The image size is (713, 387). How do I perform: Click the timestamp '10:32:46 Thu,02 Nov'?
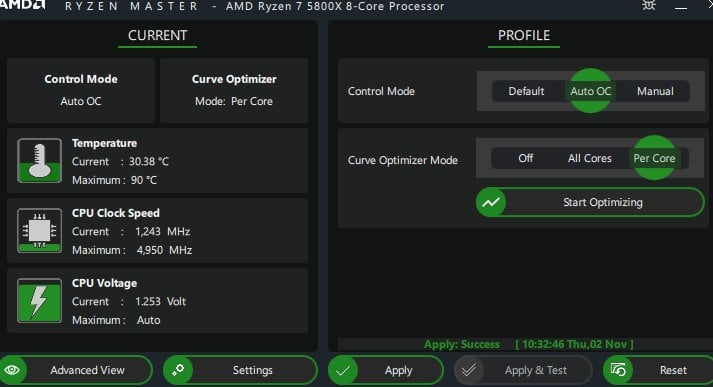pos(574,344)
